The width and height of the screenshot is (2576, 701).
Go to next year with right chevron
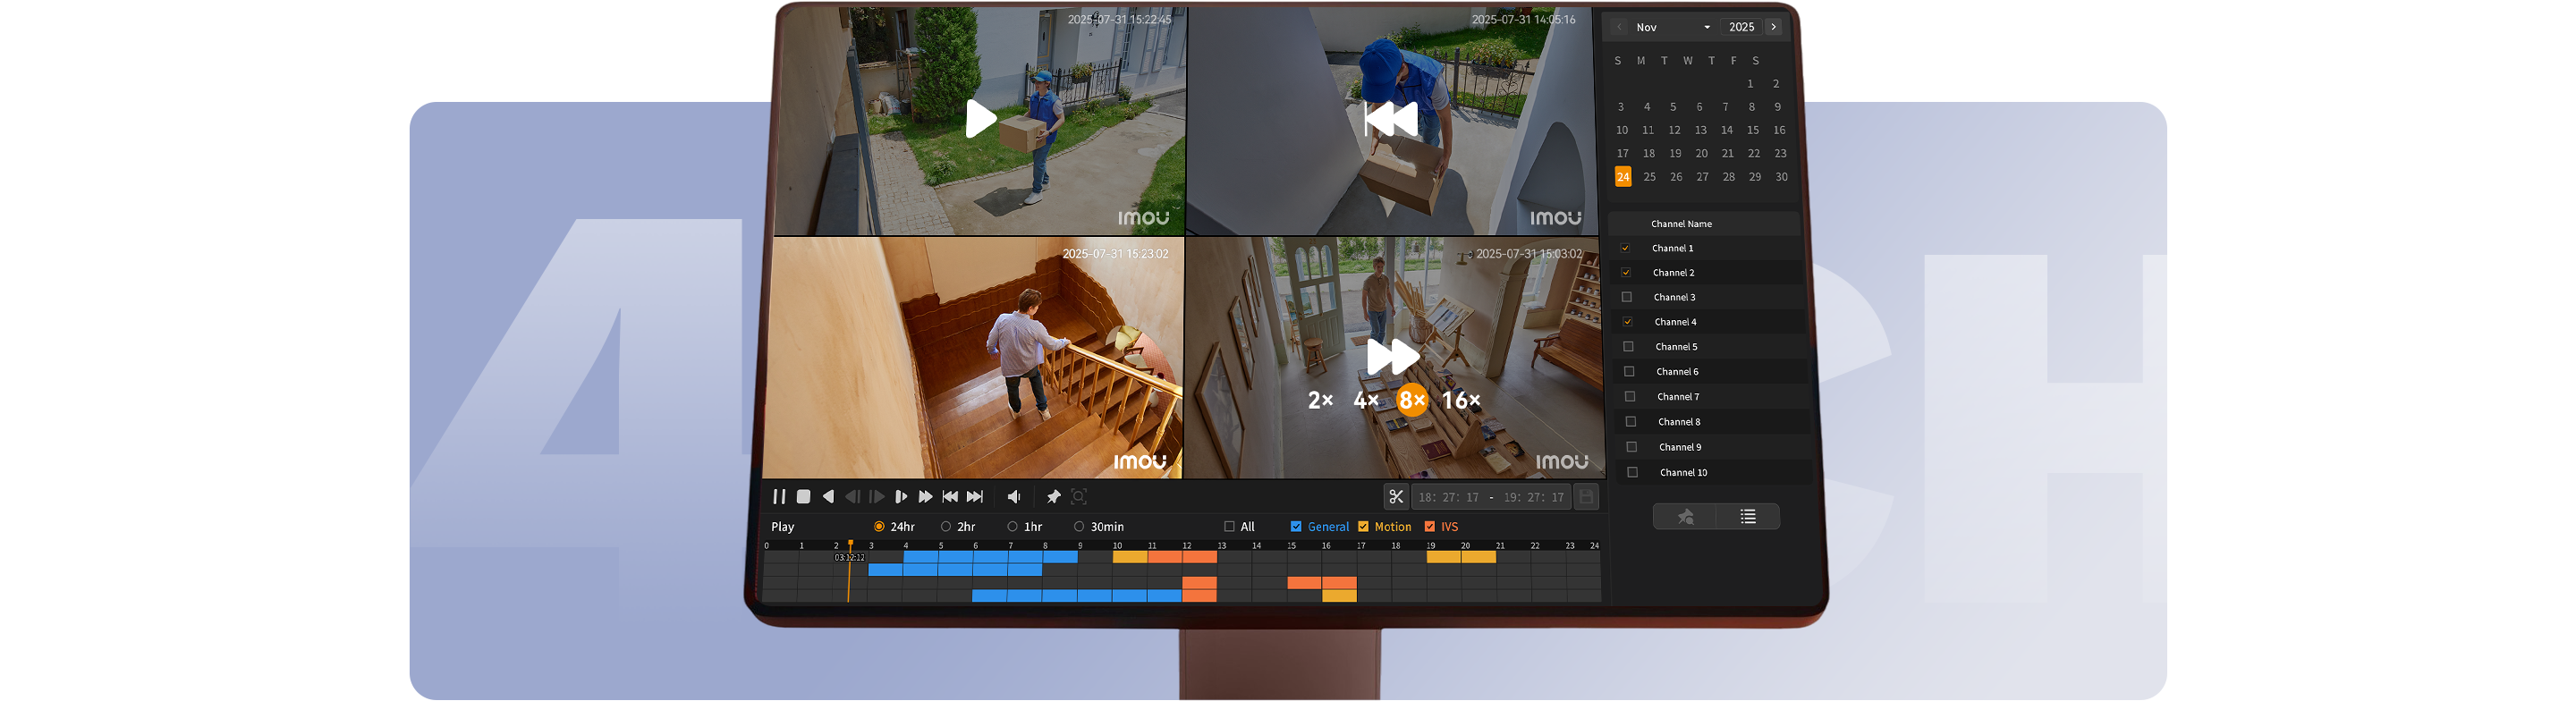pyautogui.click(x=1773, y=27)
